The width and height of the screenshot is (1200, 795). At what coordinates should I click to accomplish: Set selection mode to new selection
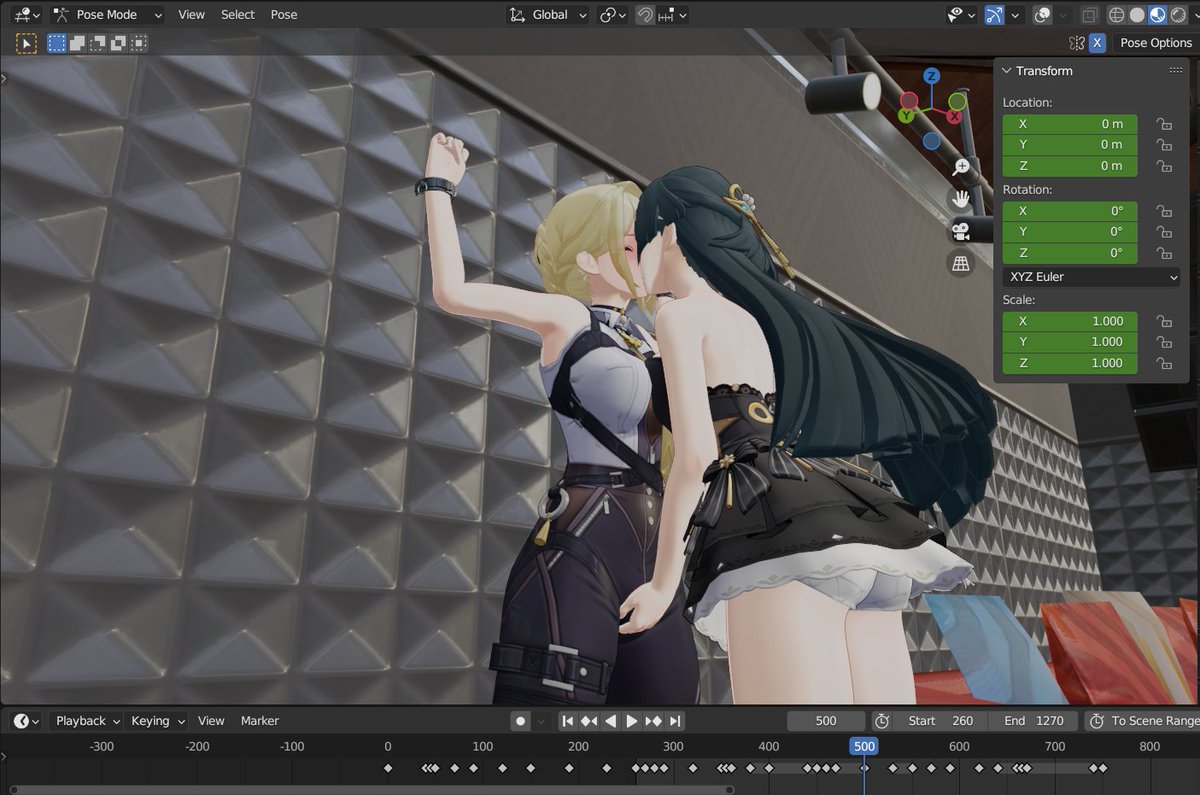(57, 43)
